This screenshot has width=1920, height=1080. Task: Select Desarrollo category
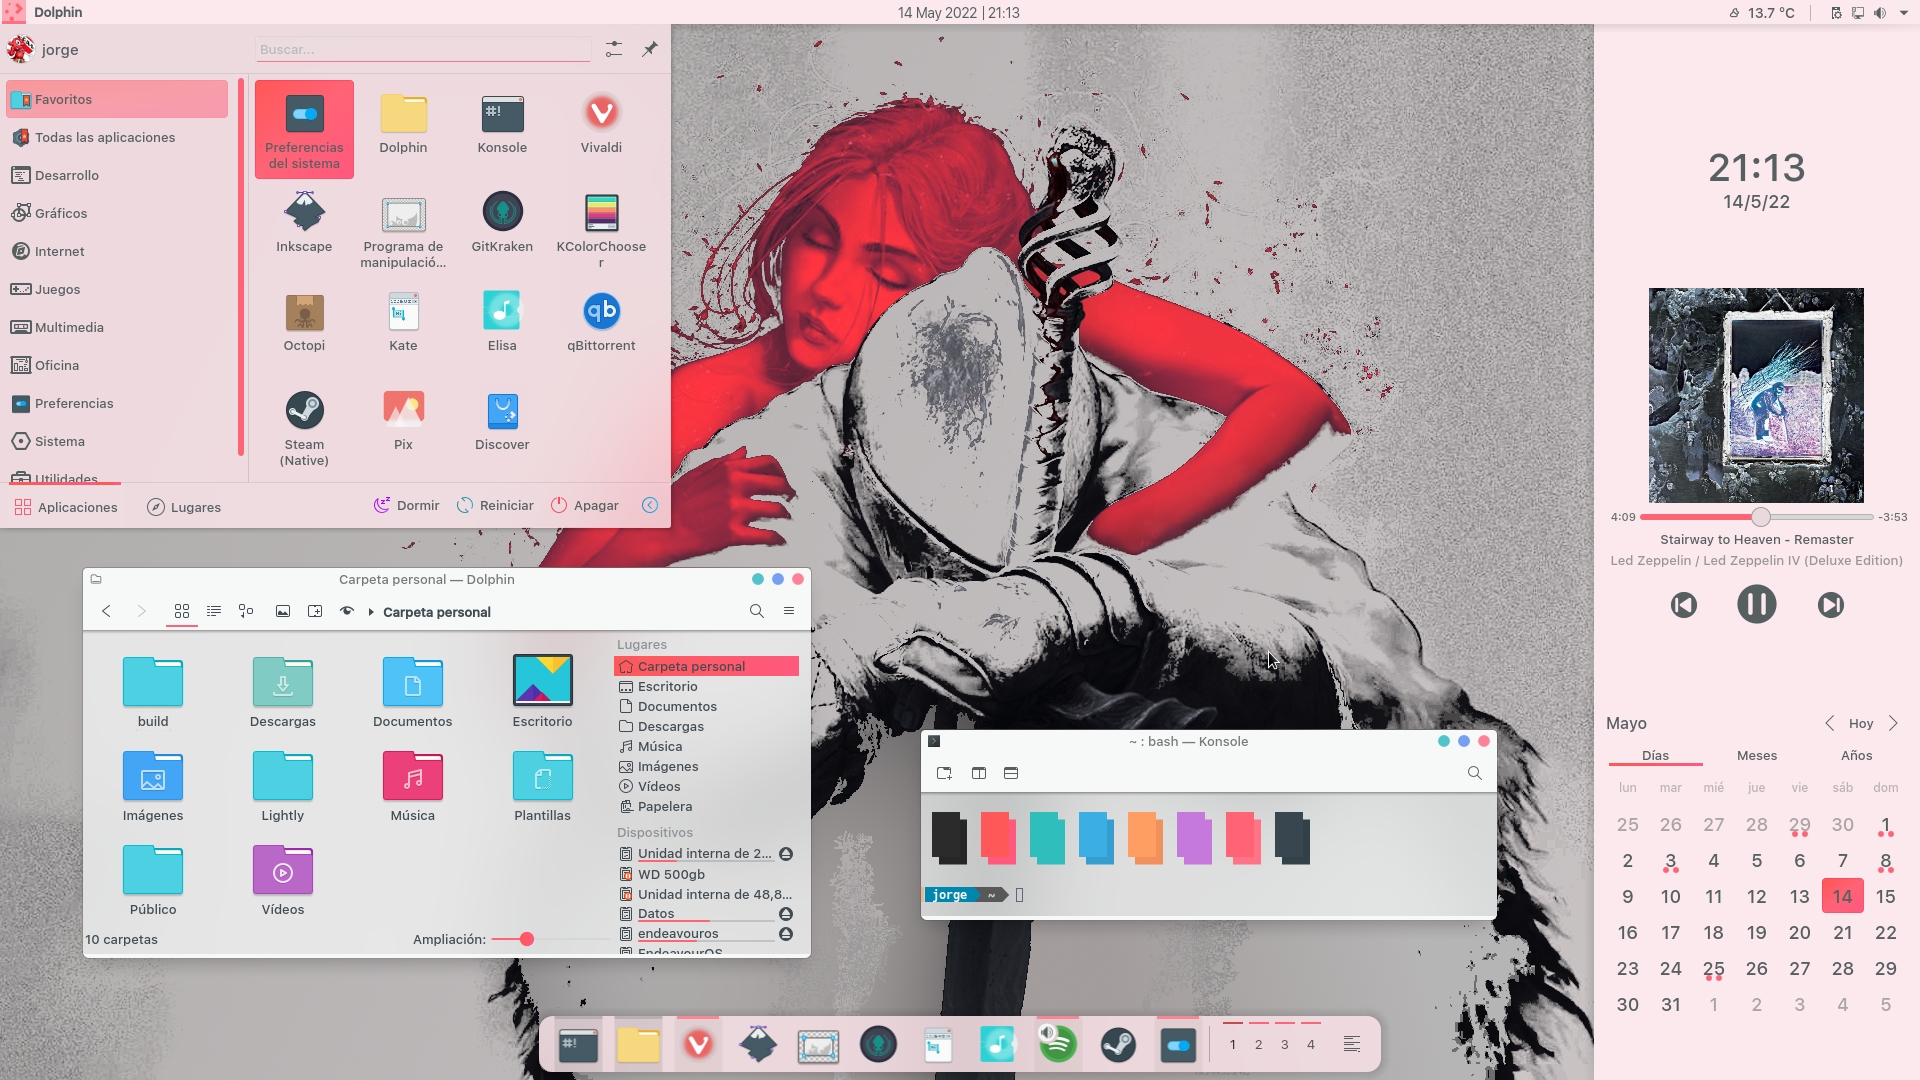(x=117, y=175)
